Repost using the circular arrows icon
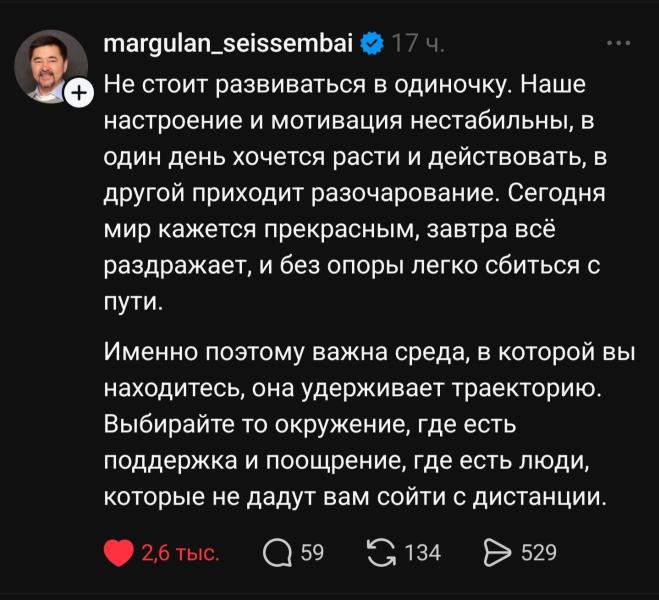Viewport: 659px width, 600px height. point(383,552)
